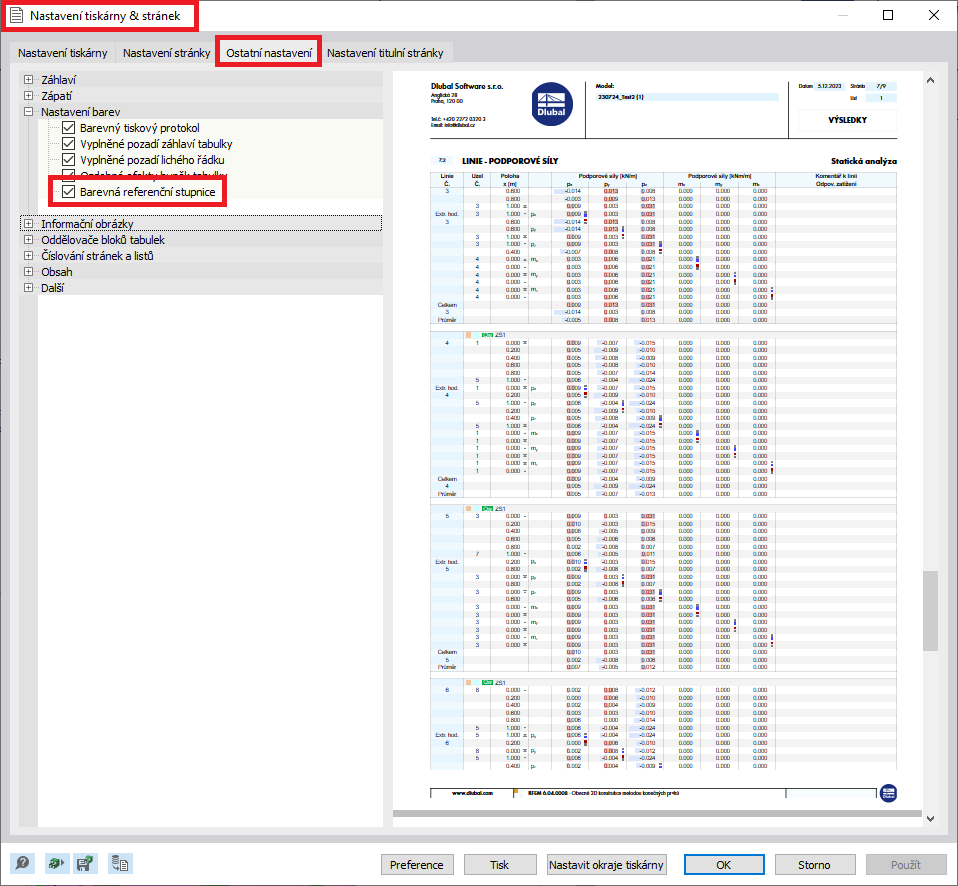Click the database-to-document export icon

coord(120,863)
